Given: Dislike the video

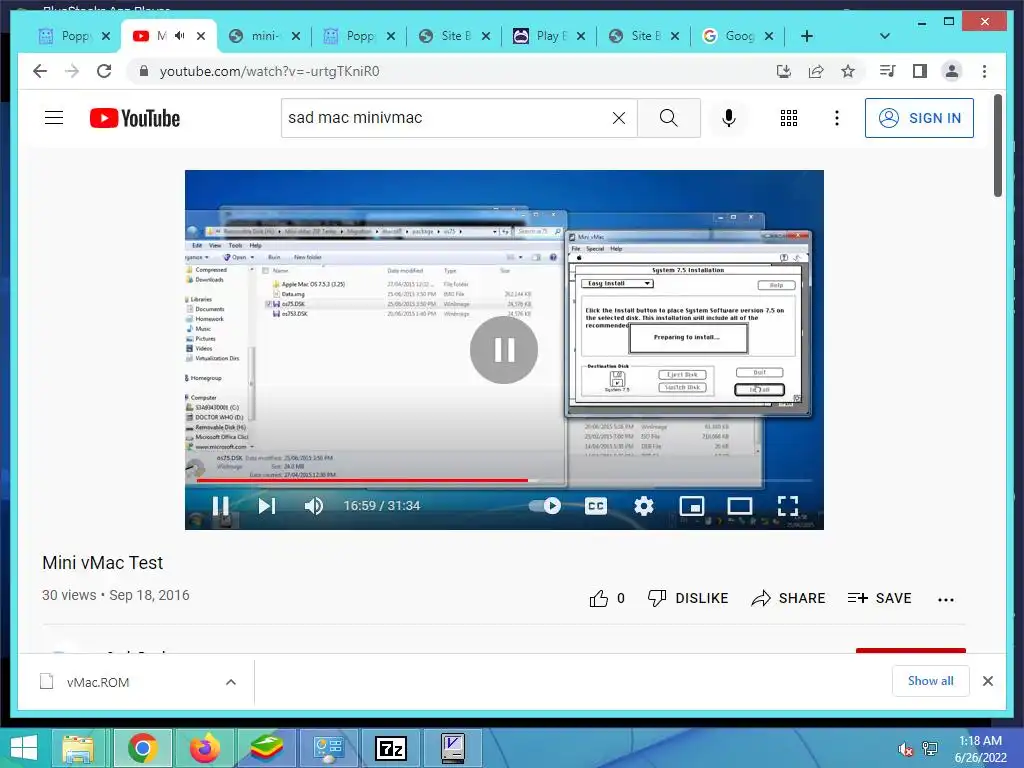Looking at the screenshot, I should [x=688, y=598].
